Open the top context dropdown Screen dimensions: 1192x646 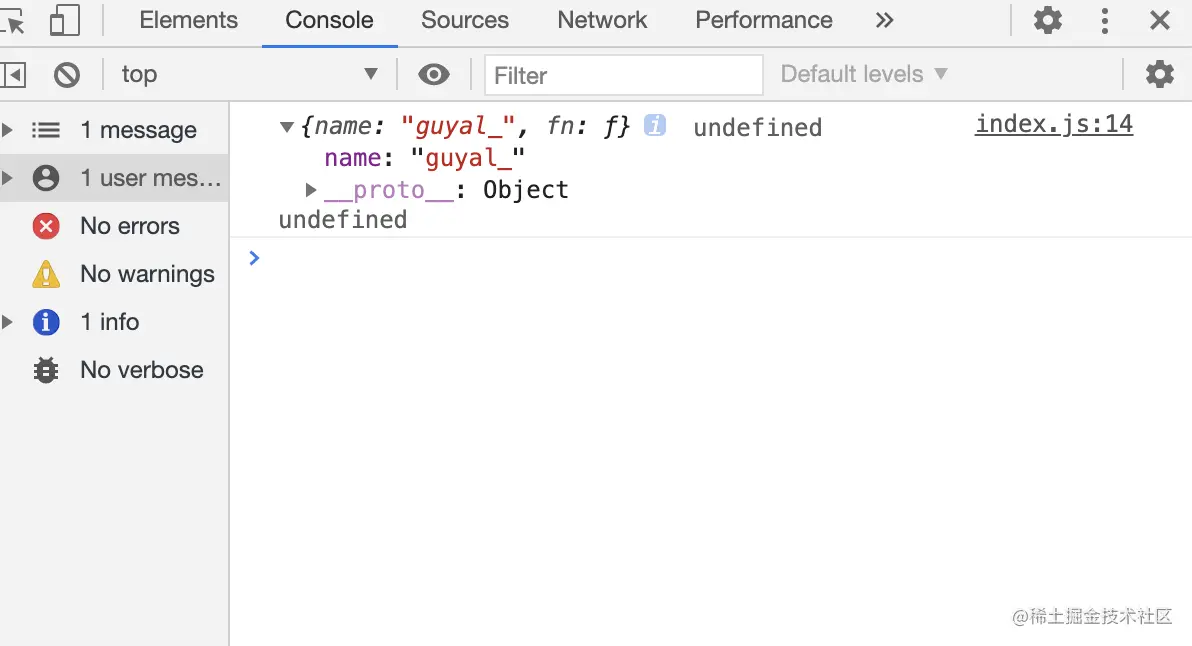[x=248, y=74]
